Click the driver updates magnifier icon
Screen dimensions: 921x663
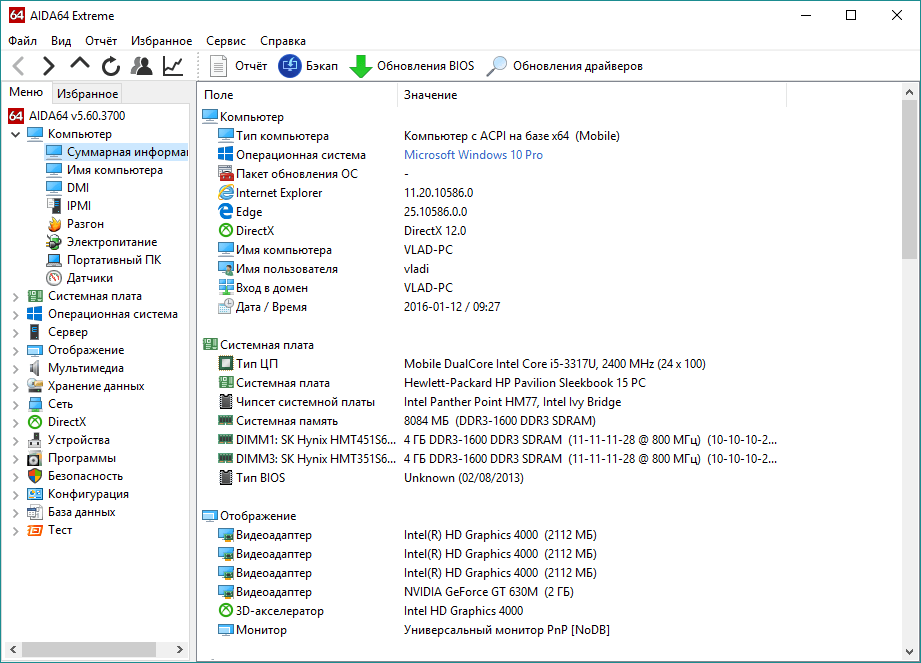[497, 66]
